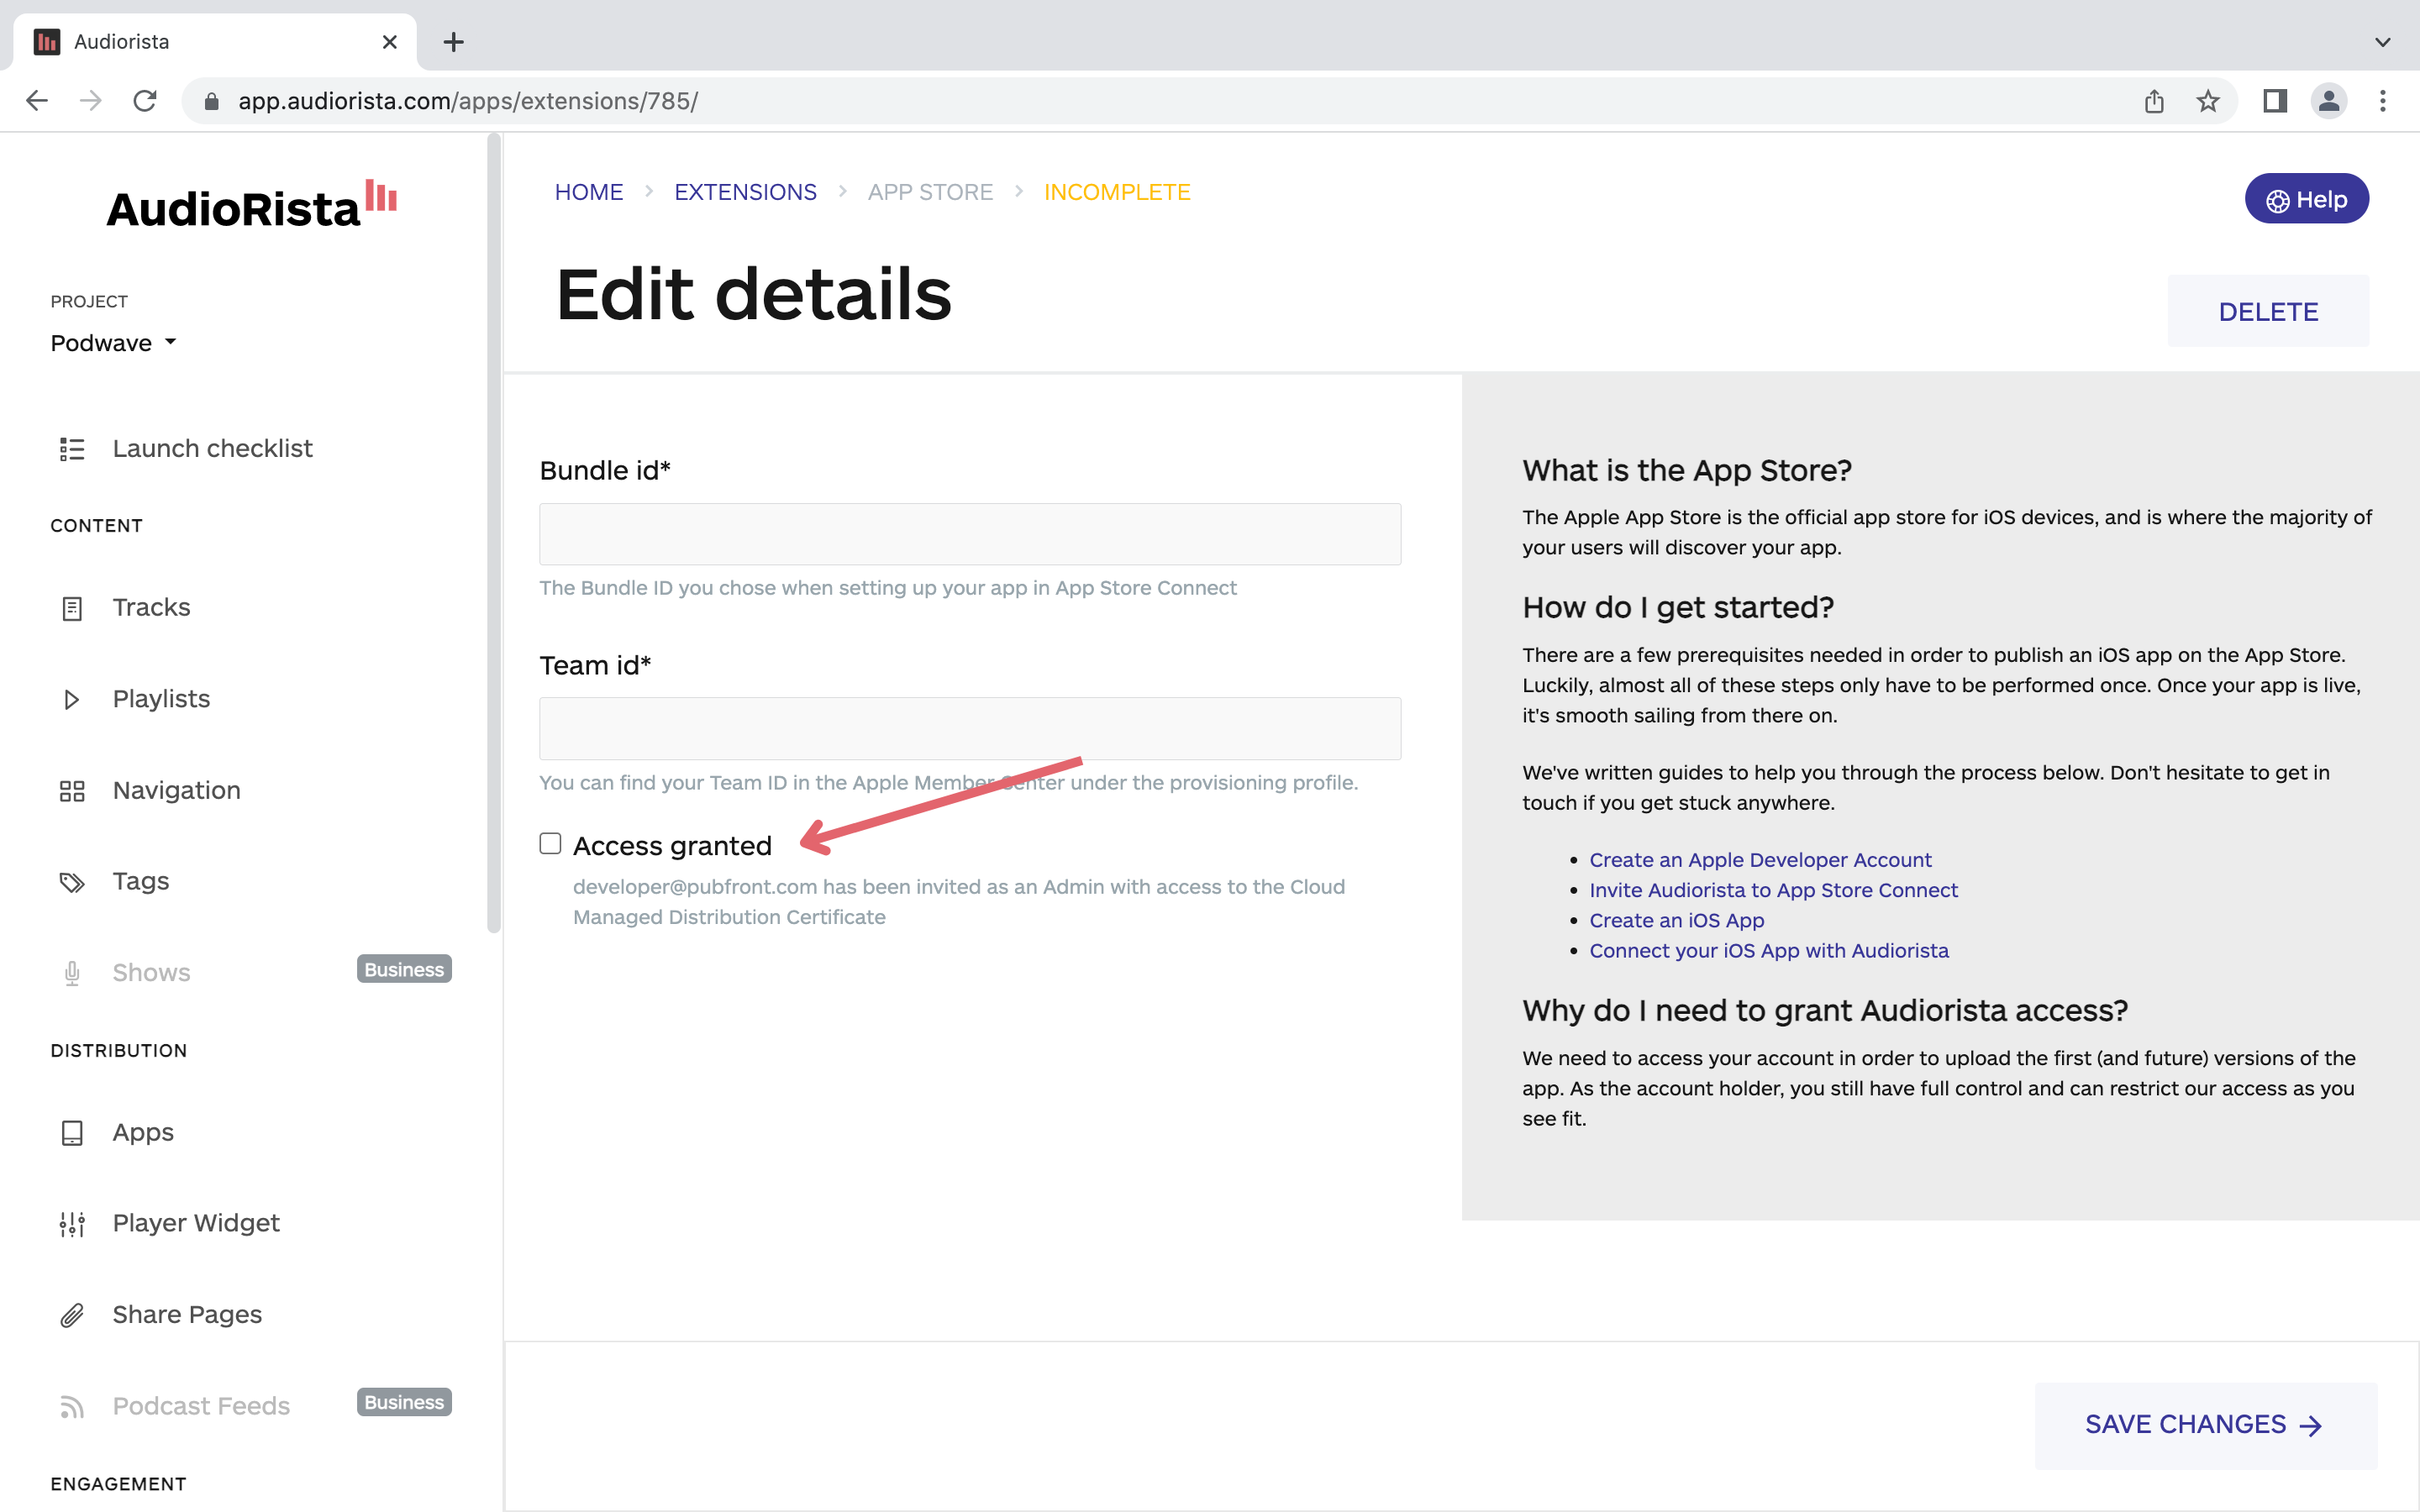Click the Launch checklist icon
This screenshot has height=1512, width=2420.
pos(72,449)
